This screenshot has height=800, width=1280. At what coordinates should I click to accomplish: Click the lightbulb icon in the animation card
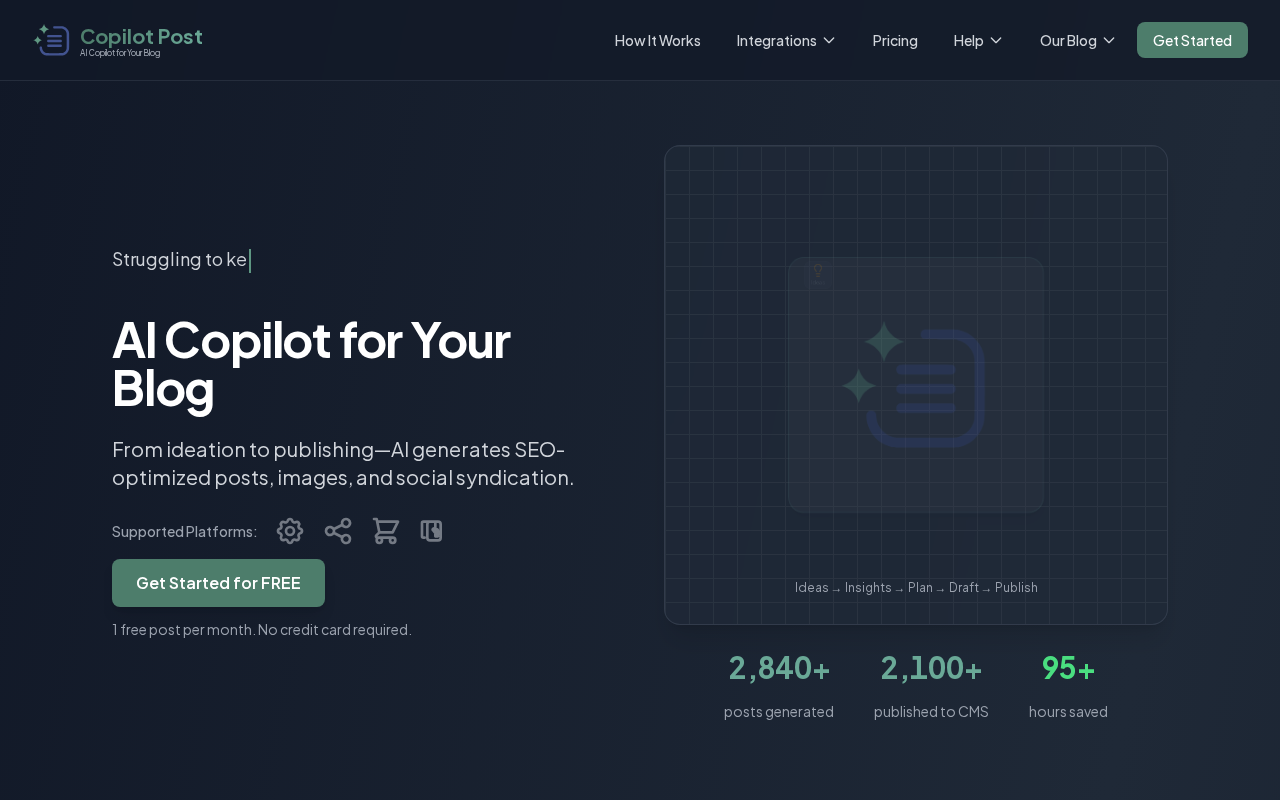pos(817,271)
